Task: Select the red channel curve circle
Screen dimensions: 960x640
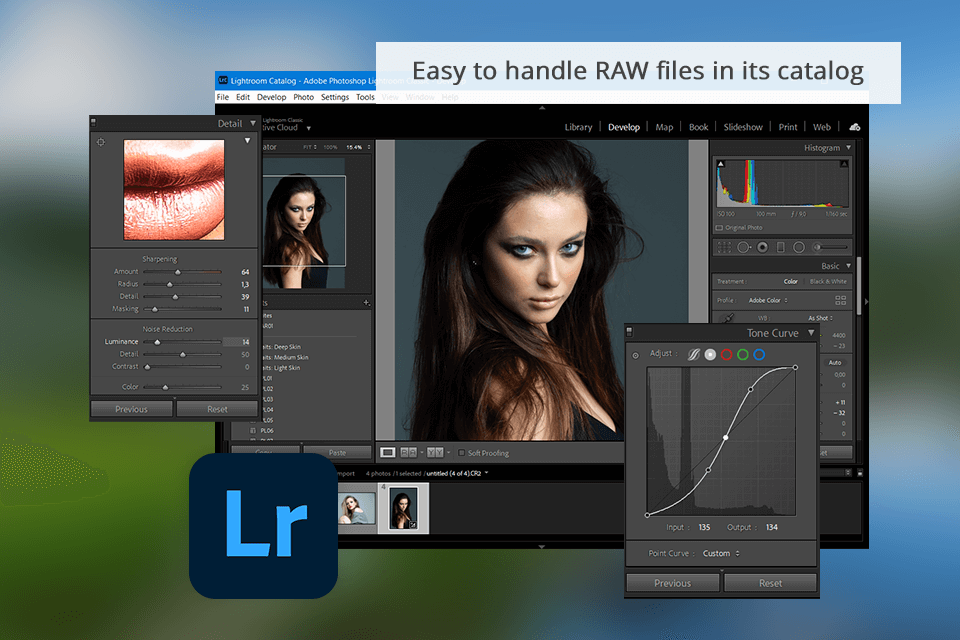Action: coord(727,355)
